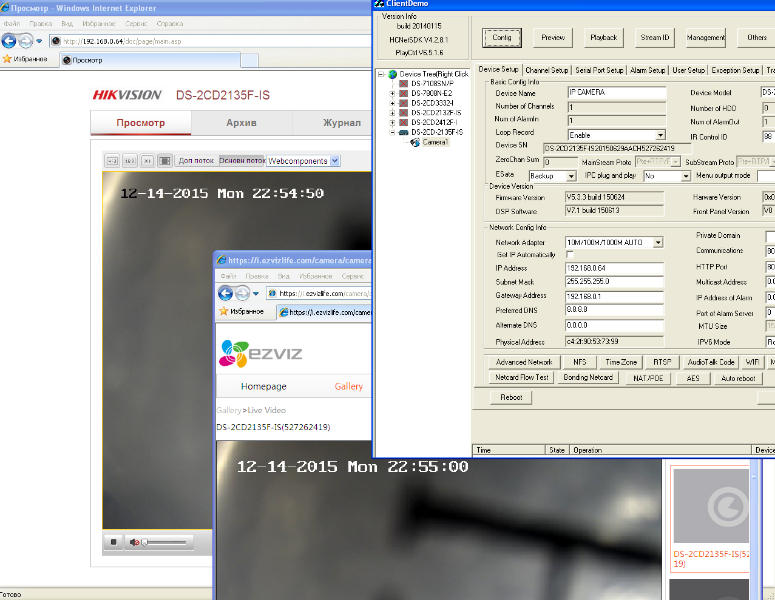
Task: Click the NAT/PDE button
Action: coord(648,378)
